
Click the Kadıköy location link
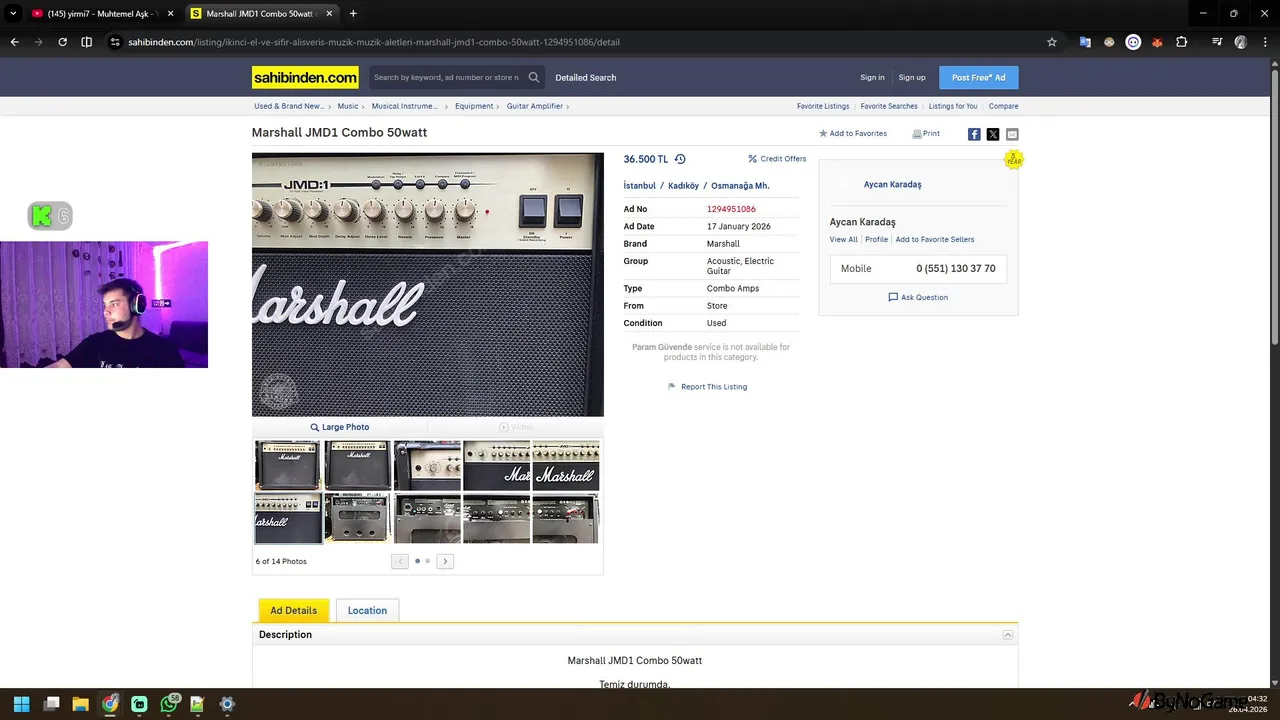(x=684, y=186)
